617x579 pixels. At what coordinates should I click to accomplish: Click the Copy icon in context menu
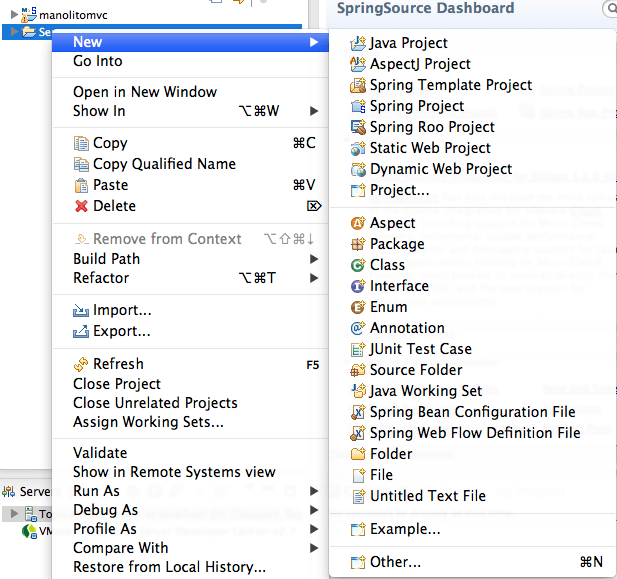click(81, 143)
